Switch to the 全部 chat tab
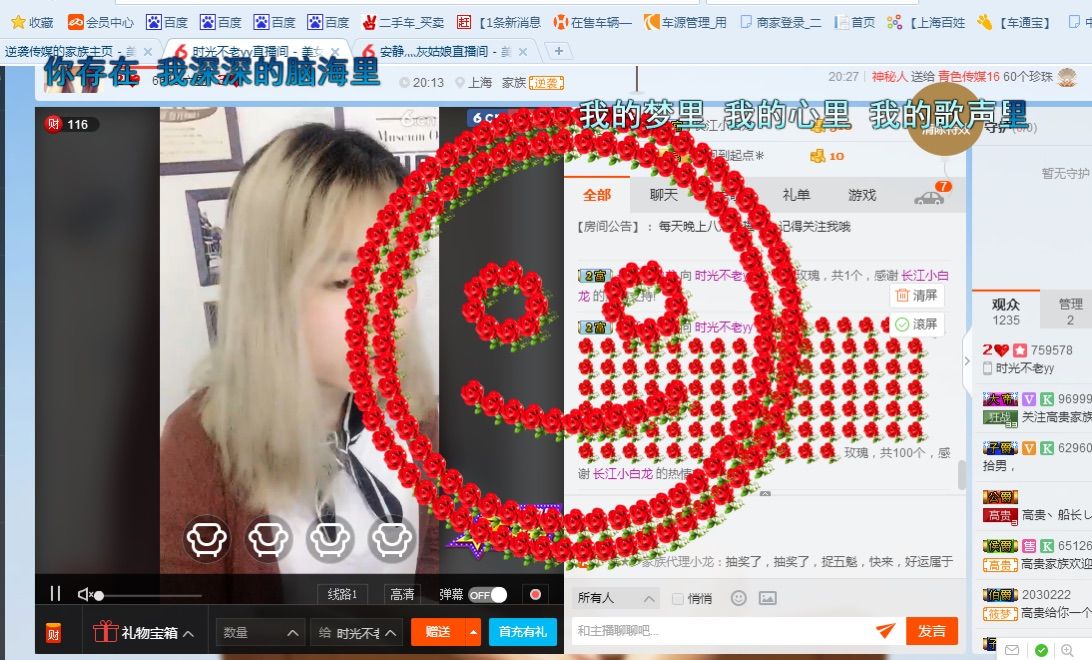This screenshot has width=1092, height=660. coord(597,195)
